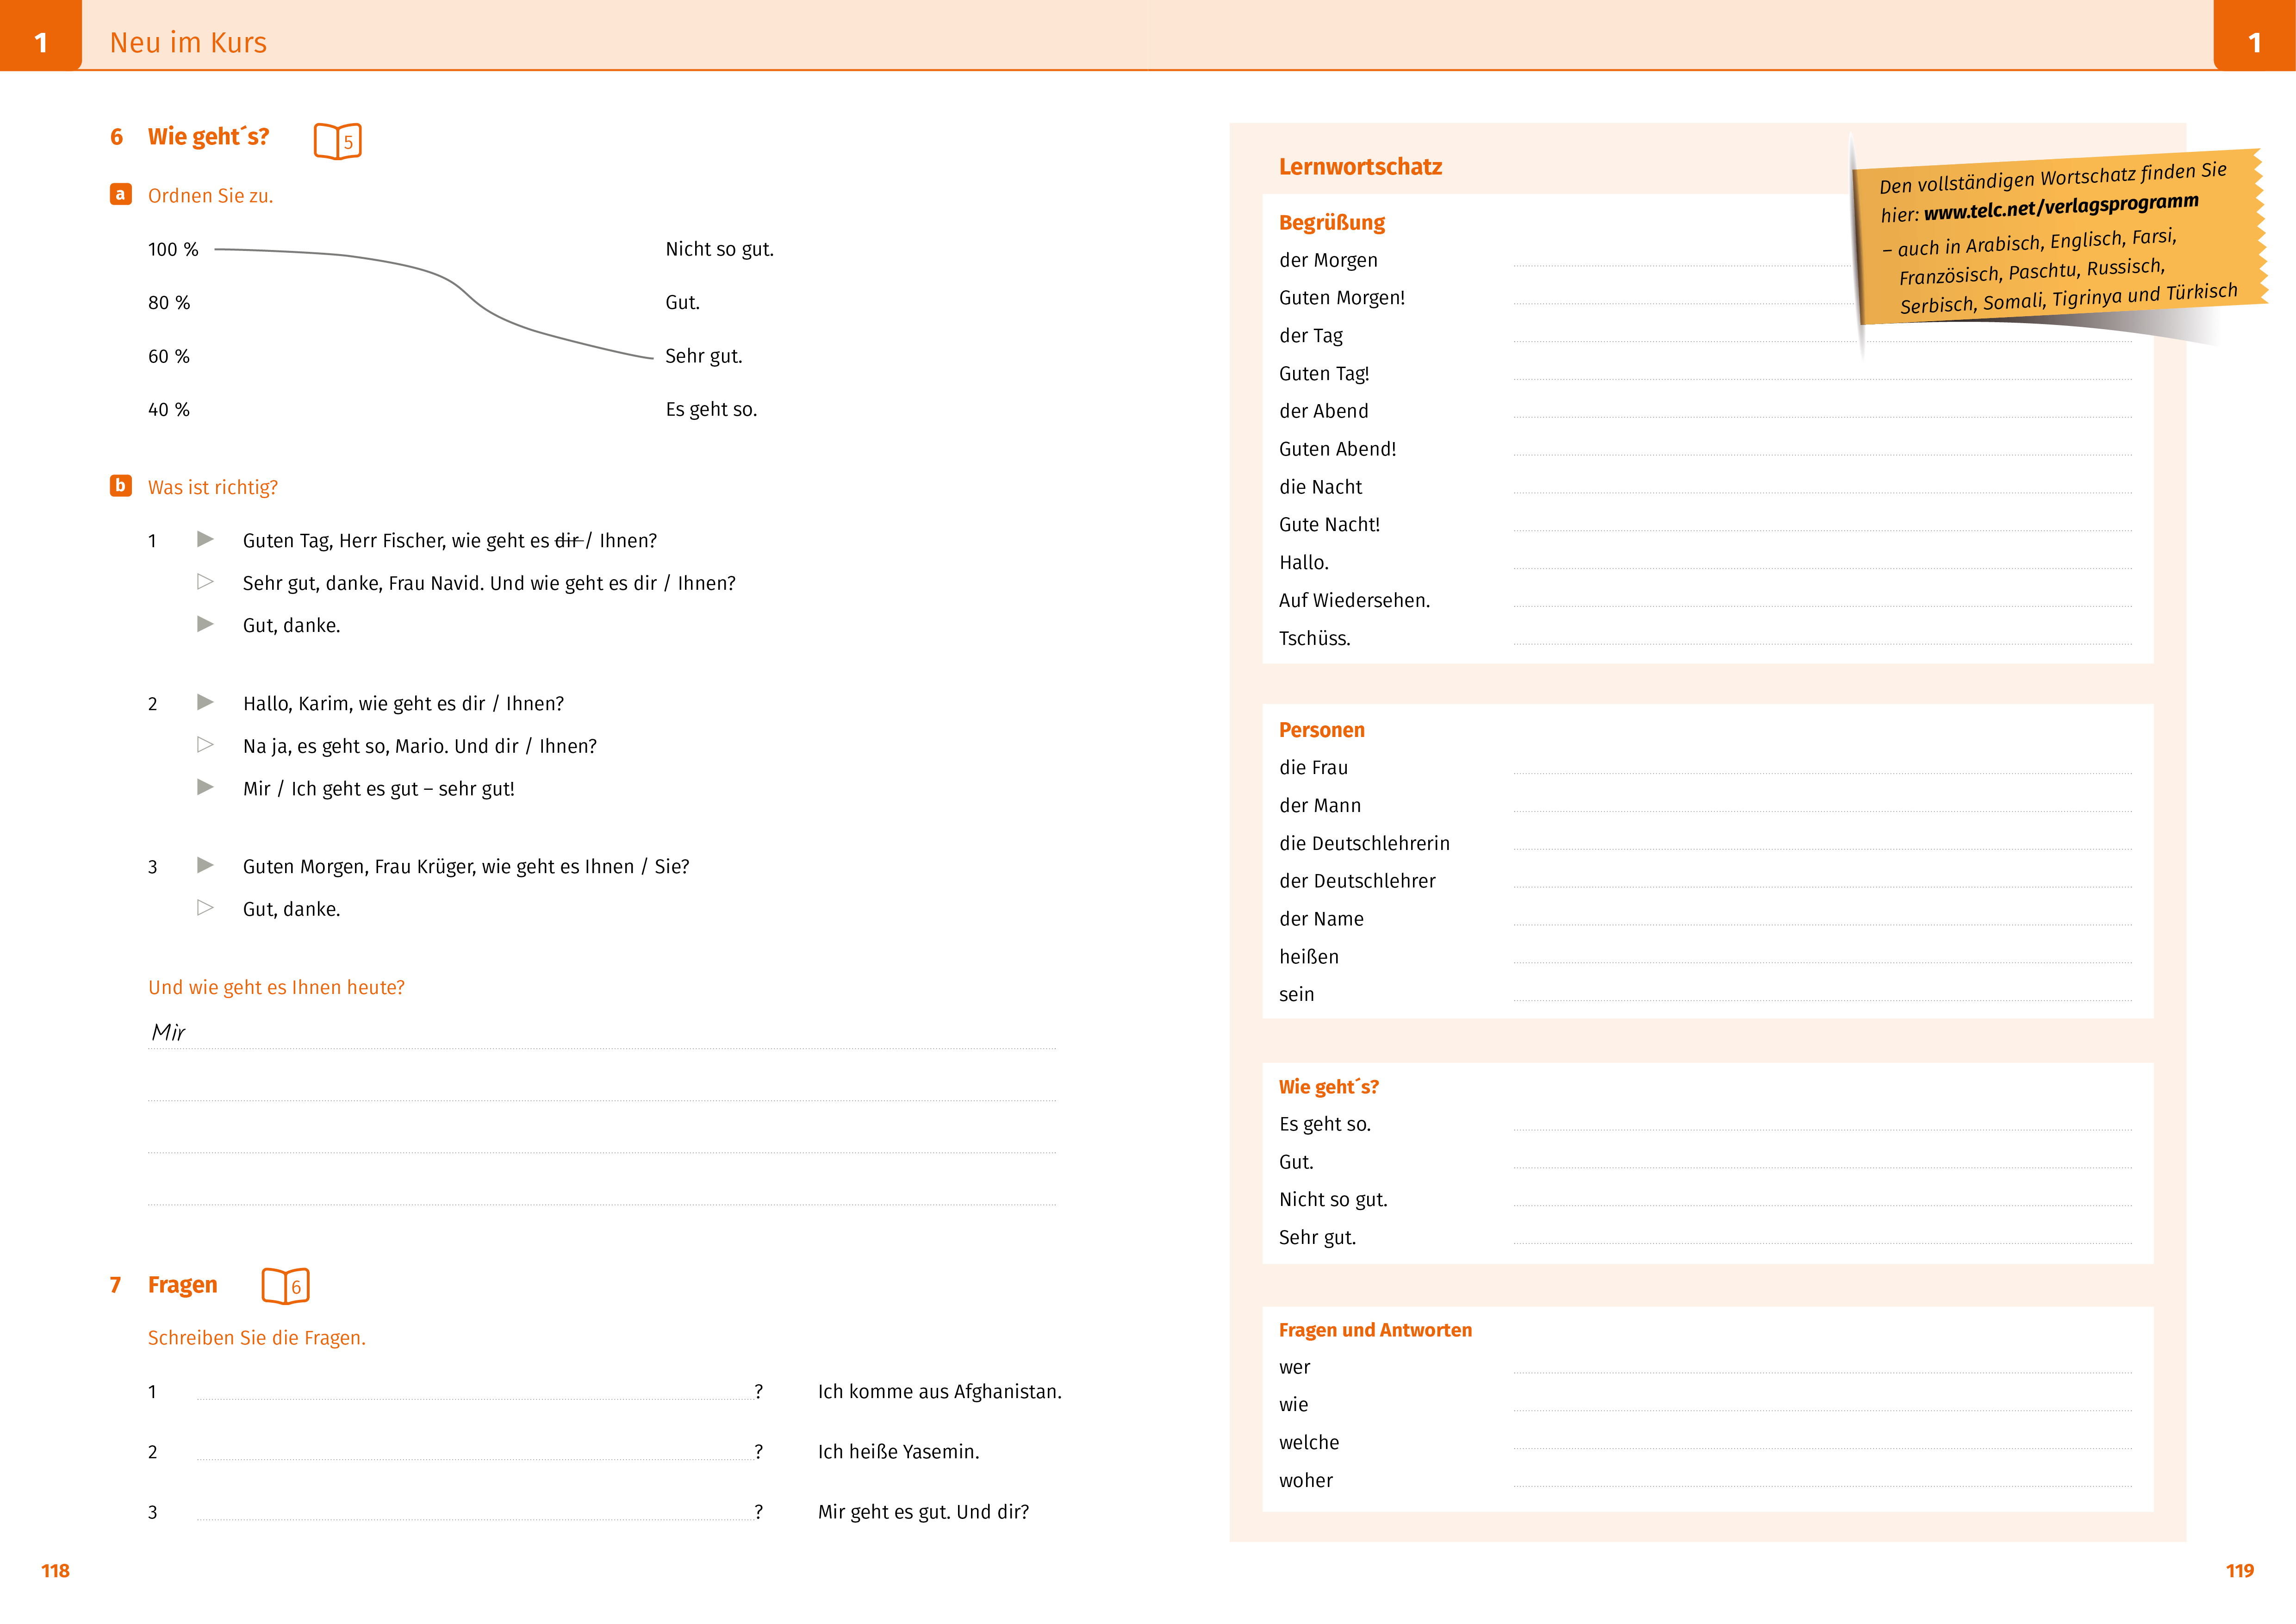Click the 'Neu im Kurs' chapter title
This screenshot has height=1624, width=2296.
tap(188, 43)
